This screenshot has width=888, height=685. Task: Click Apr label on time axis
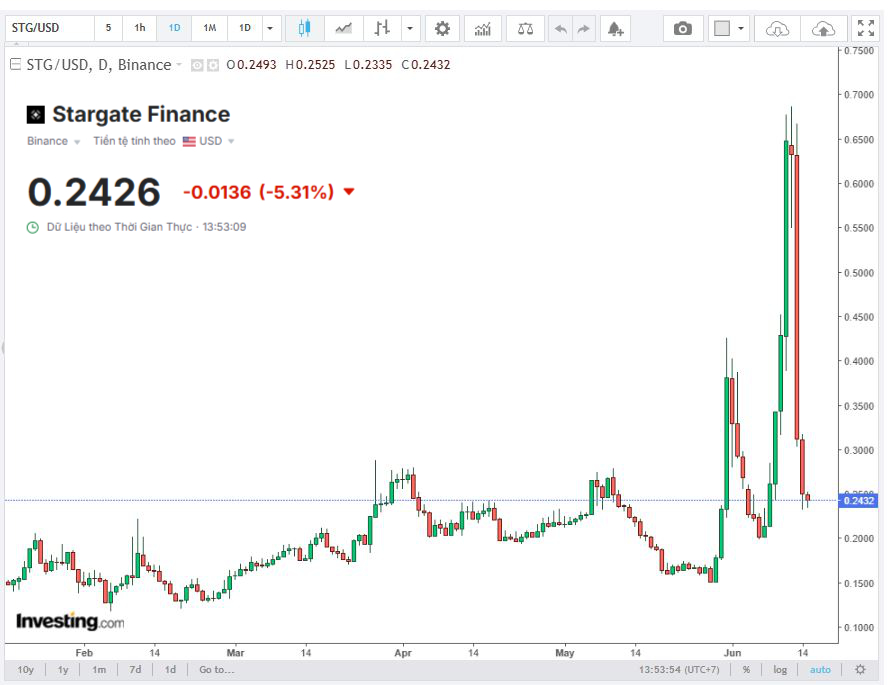[x=403, y=653]
